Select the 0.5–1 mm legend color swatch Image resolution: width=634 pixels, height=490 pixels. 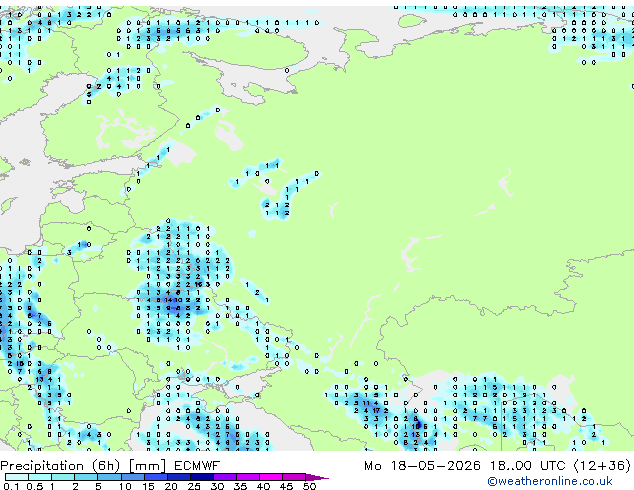click(40, 477)
